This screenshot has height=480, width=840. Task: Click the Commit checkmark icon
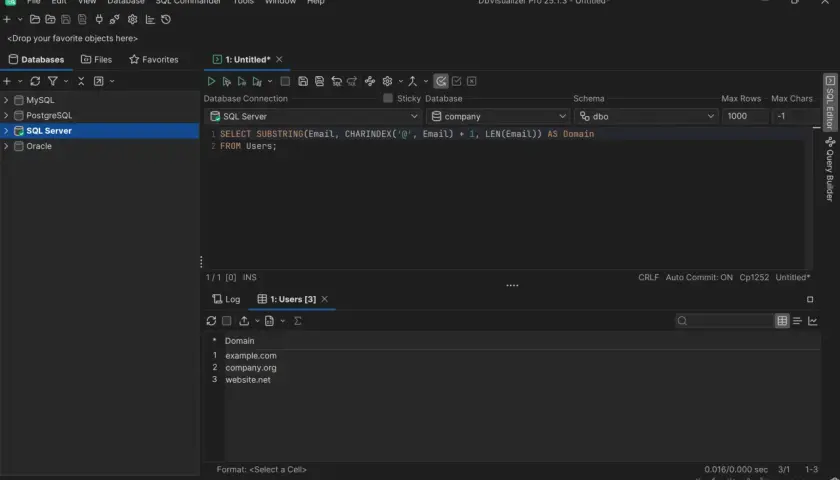[x=456, y=81]
